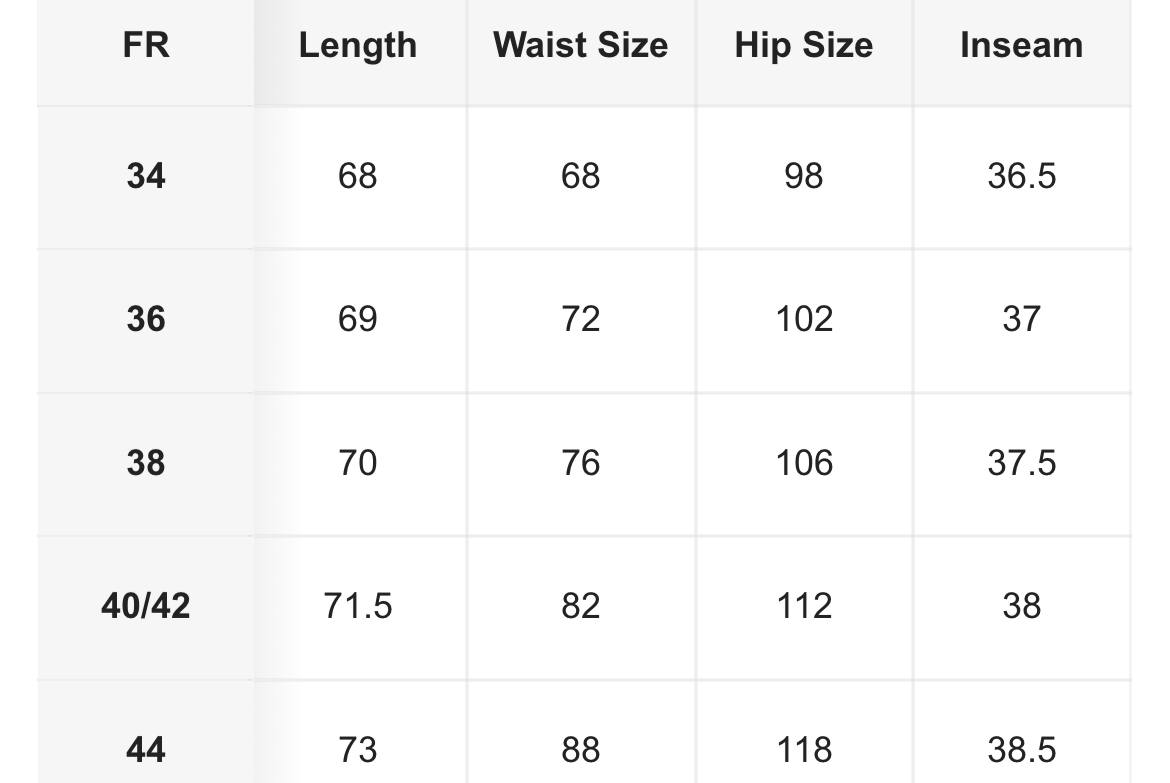Click the waist size 82 cell
The height and width of the screenshot is (783, 1170).
point(581,607)
